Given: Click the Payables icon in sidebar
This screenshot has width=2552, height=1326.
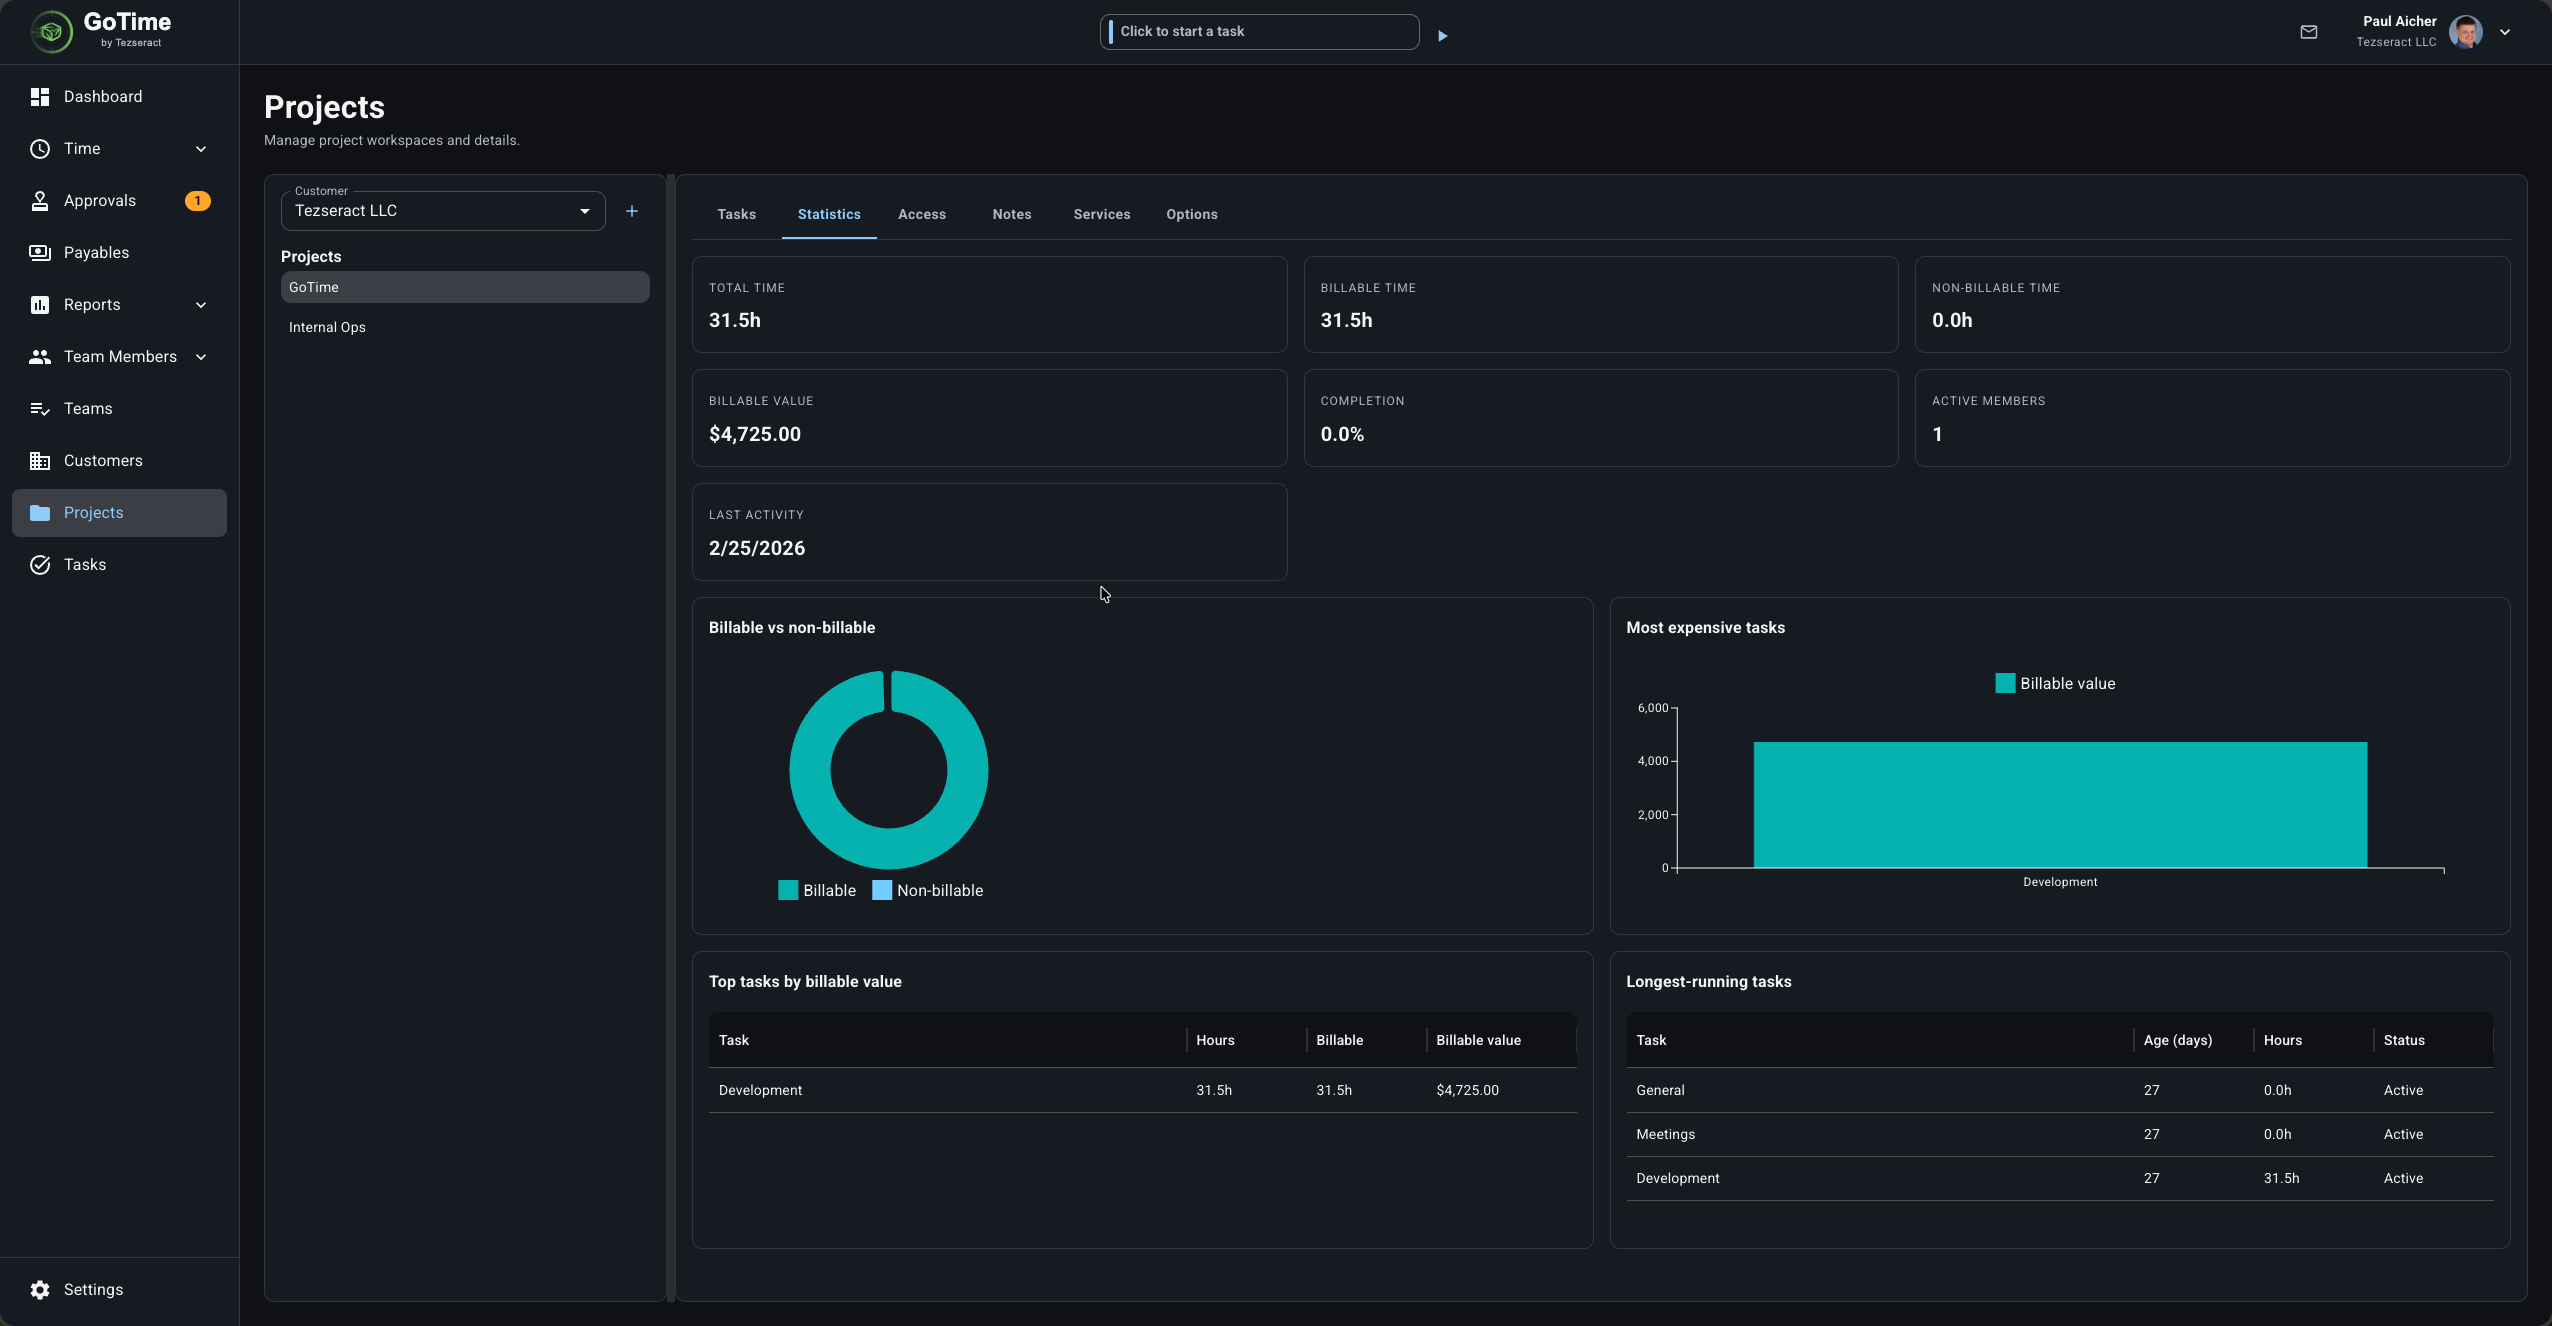Looking at the screenshot, I should click(x=40, y=253).
